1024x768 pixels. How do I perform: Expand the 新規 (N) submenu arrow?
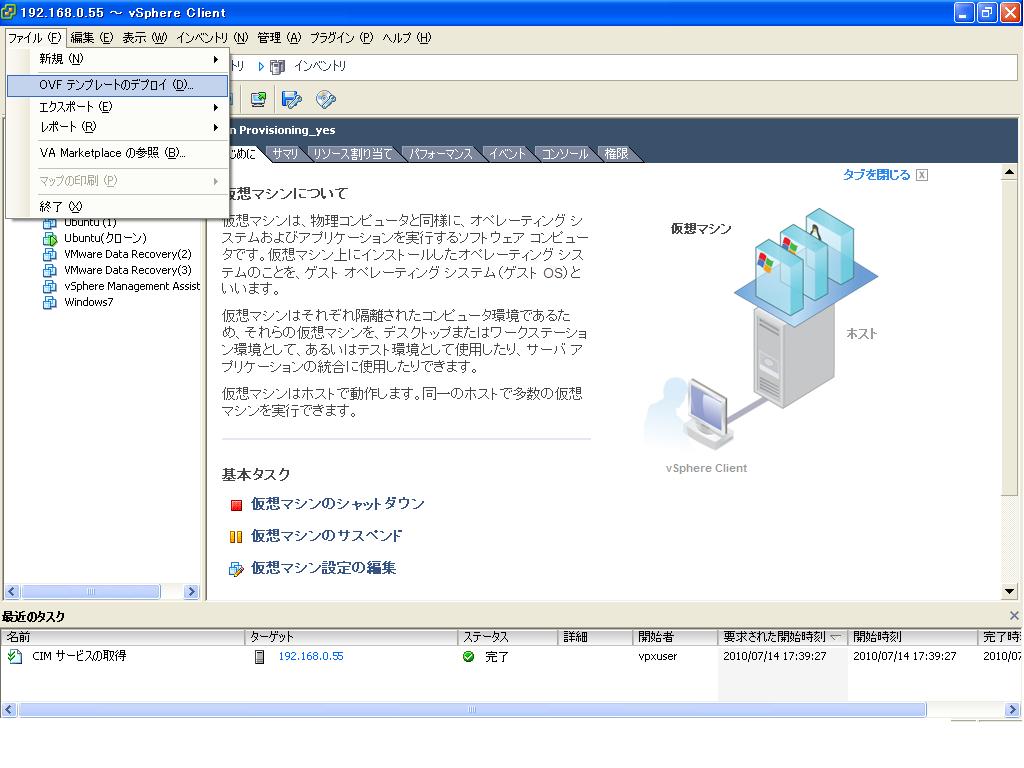click(216, 59)
